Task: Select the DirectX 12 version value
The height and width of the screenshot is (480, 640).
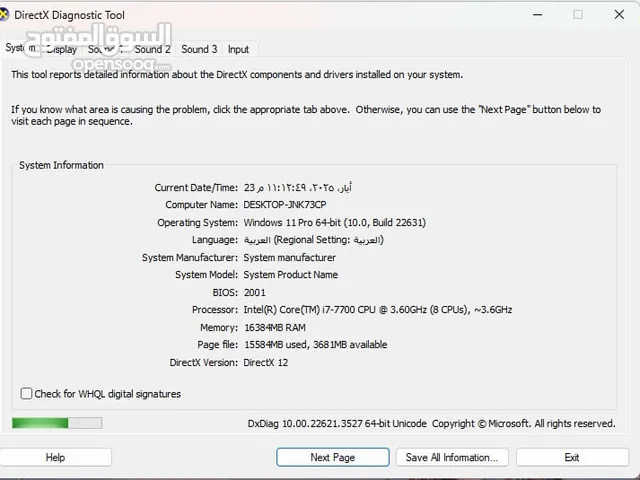Action: tap(266, 362)
